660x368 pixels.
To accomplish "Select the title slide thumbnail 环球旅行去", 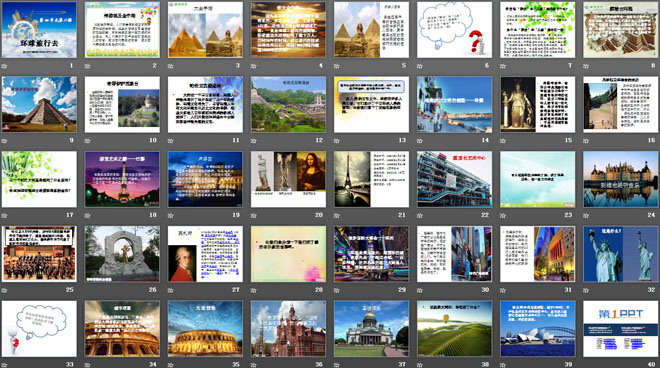I will coord(39,29).
